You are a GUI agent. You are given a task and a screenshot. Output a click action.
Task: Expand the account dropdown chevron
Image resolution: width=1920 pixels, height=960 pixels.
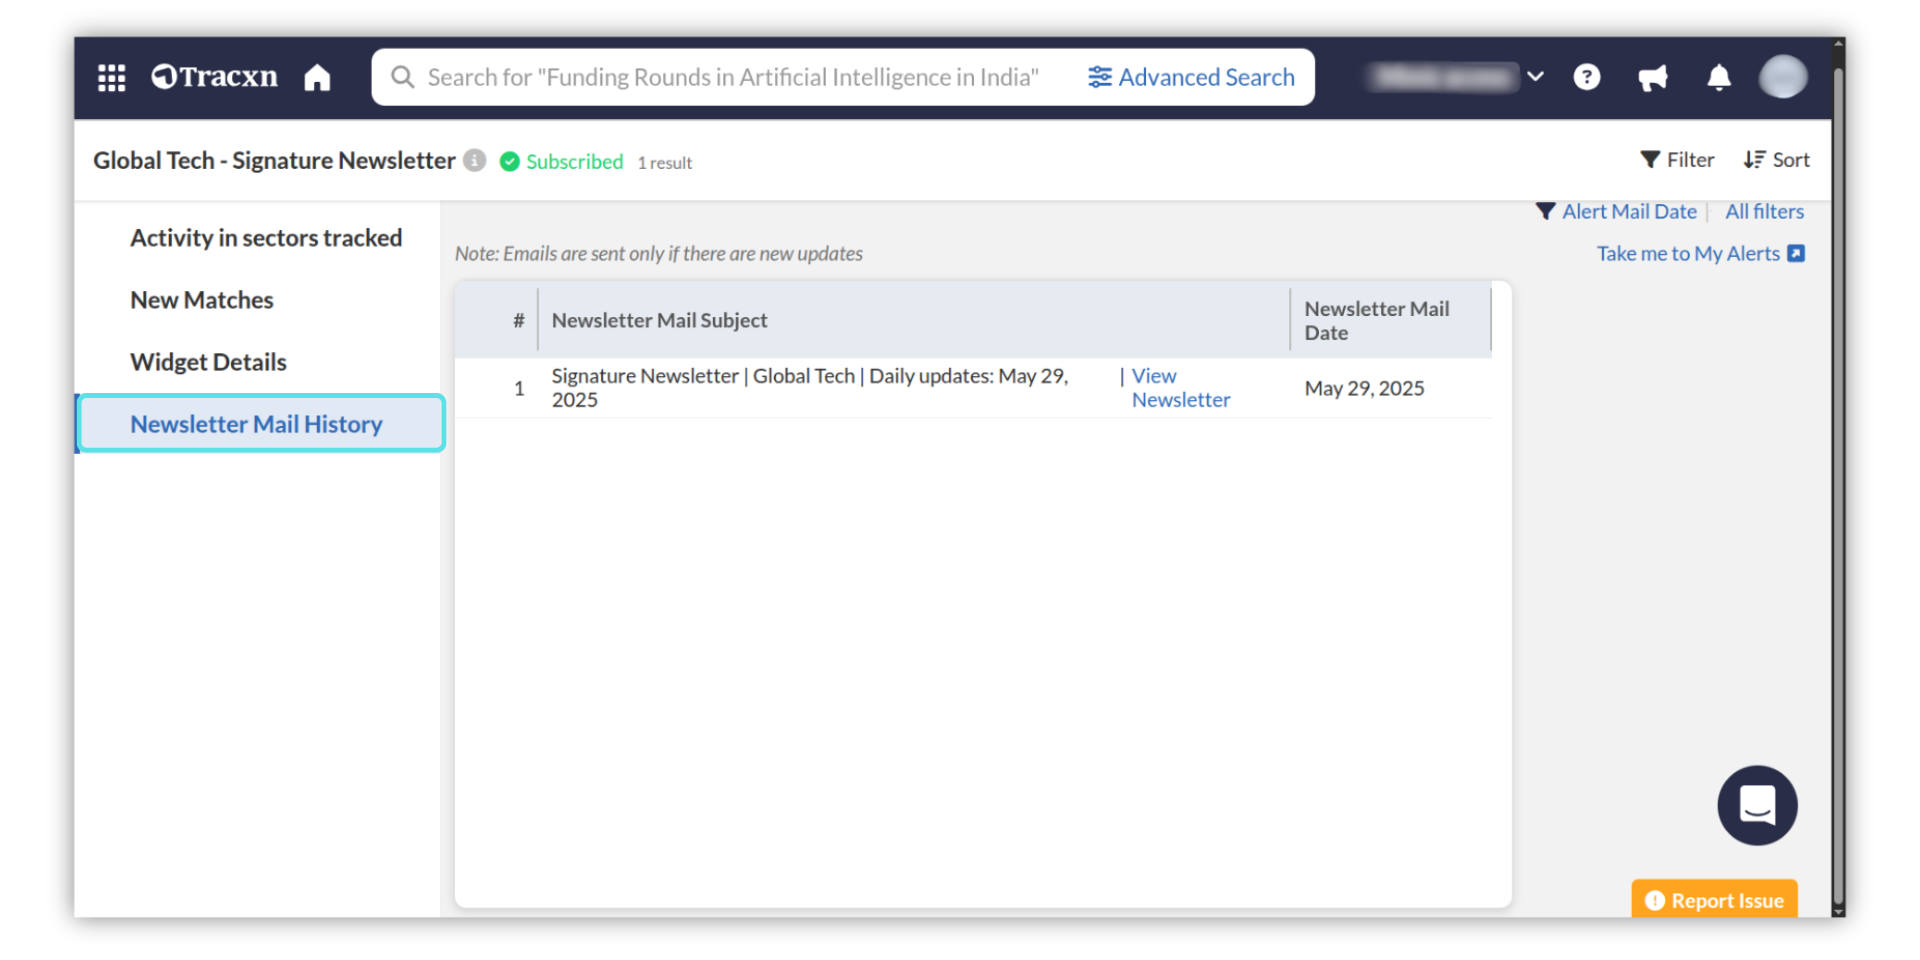[x=1536, y=77]
